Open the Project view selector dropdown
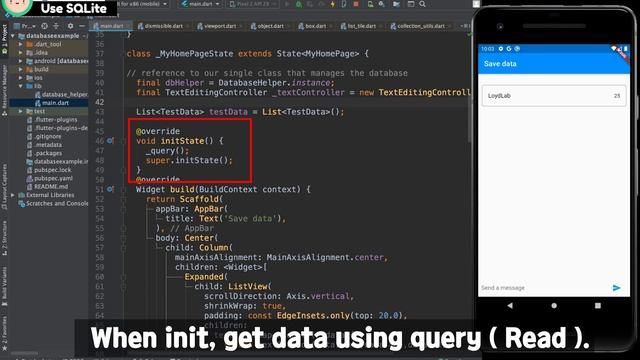This screenshot has width=640, height=360. [x=26, y=26]
